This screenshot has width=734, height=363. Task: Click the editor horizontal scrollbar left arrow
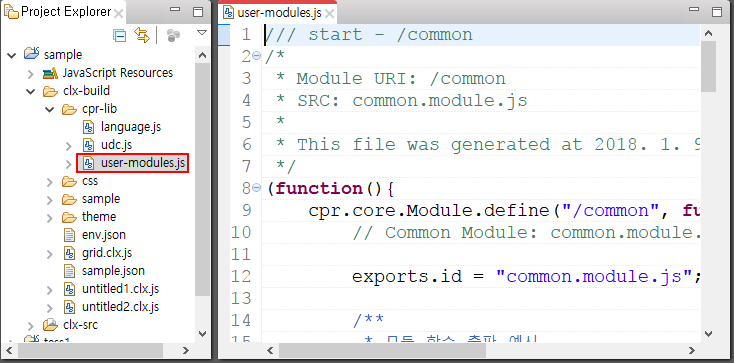270,350
